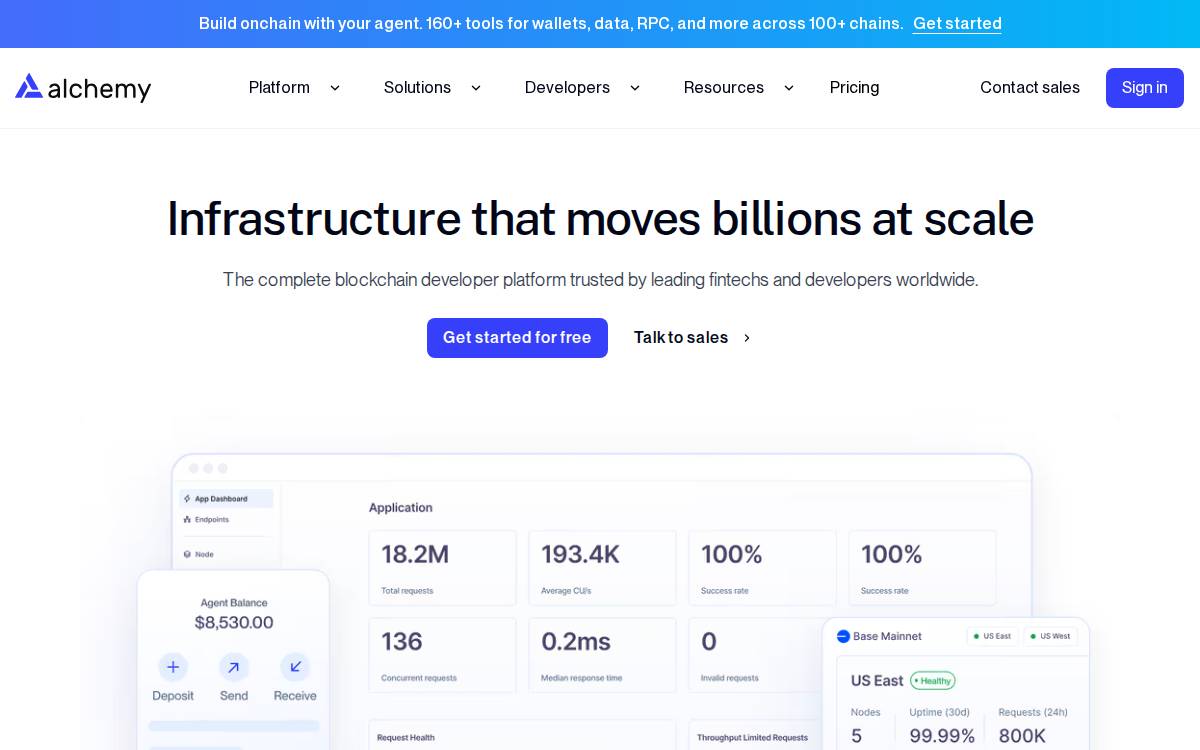Follow the banner's Get started link
The image size is (1200, 750).
(x=957, y=23)
